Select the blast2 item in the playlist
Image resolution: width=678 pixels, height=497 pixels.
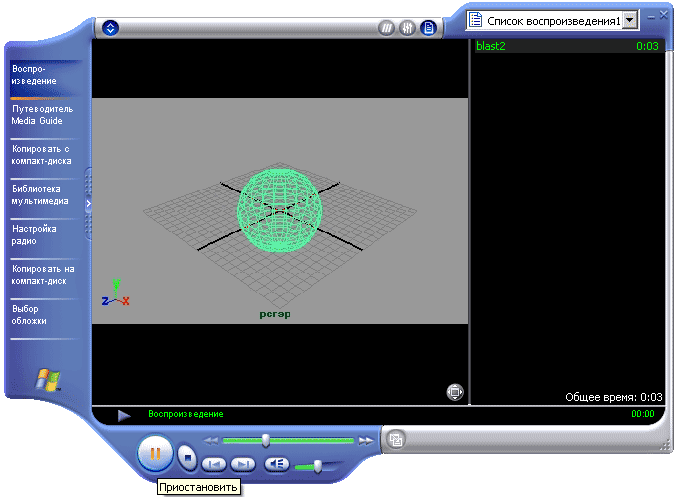(490, 46)
